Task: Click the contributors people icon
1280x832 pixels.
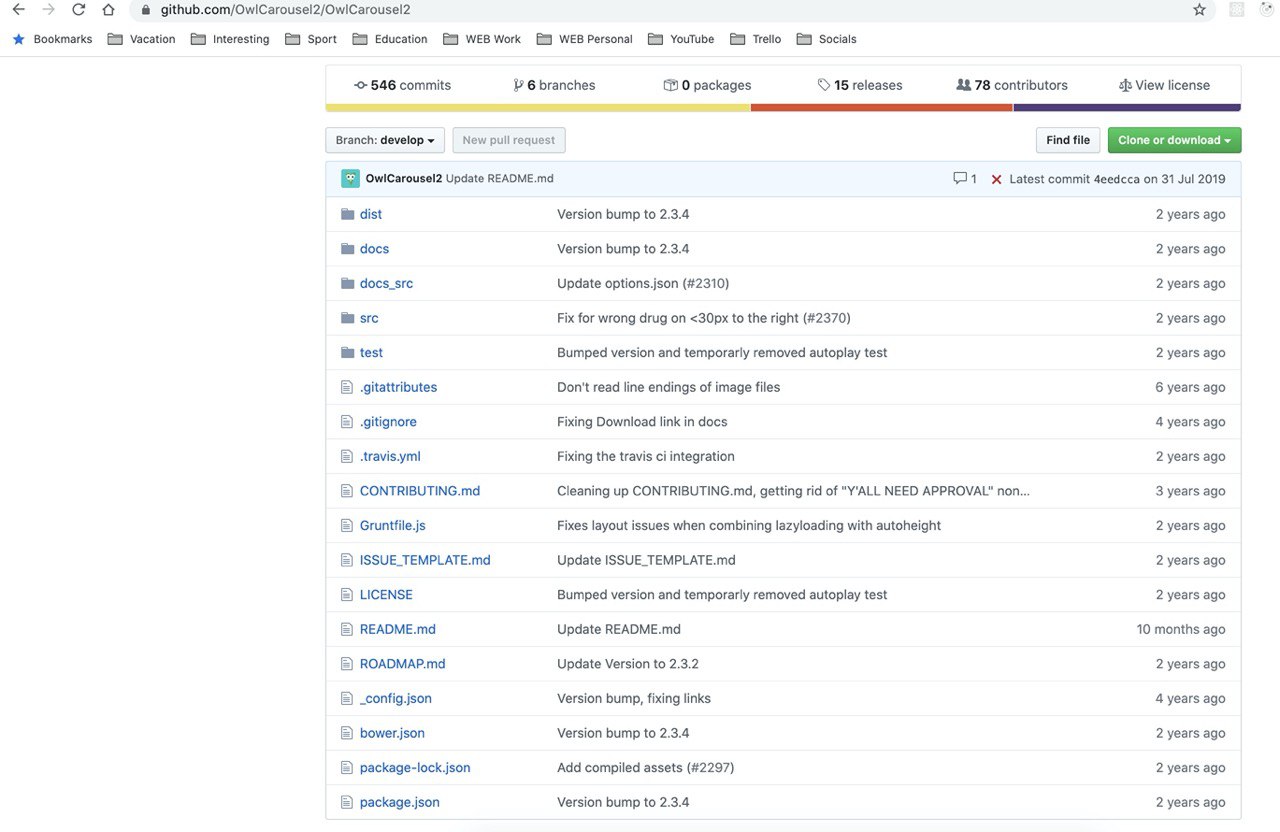Action: 964,85
